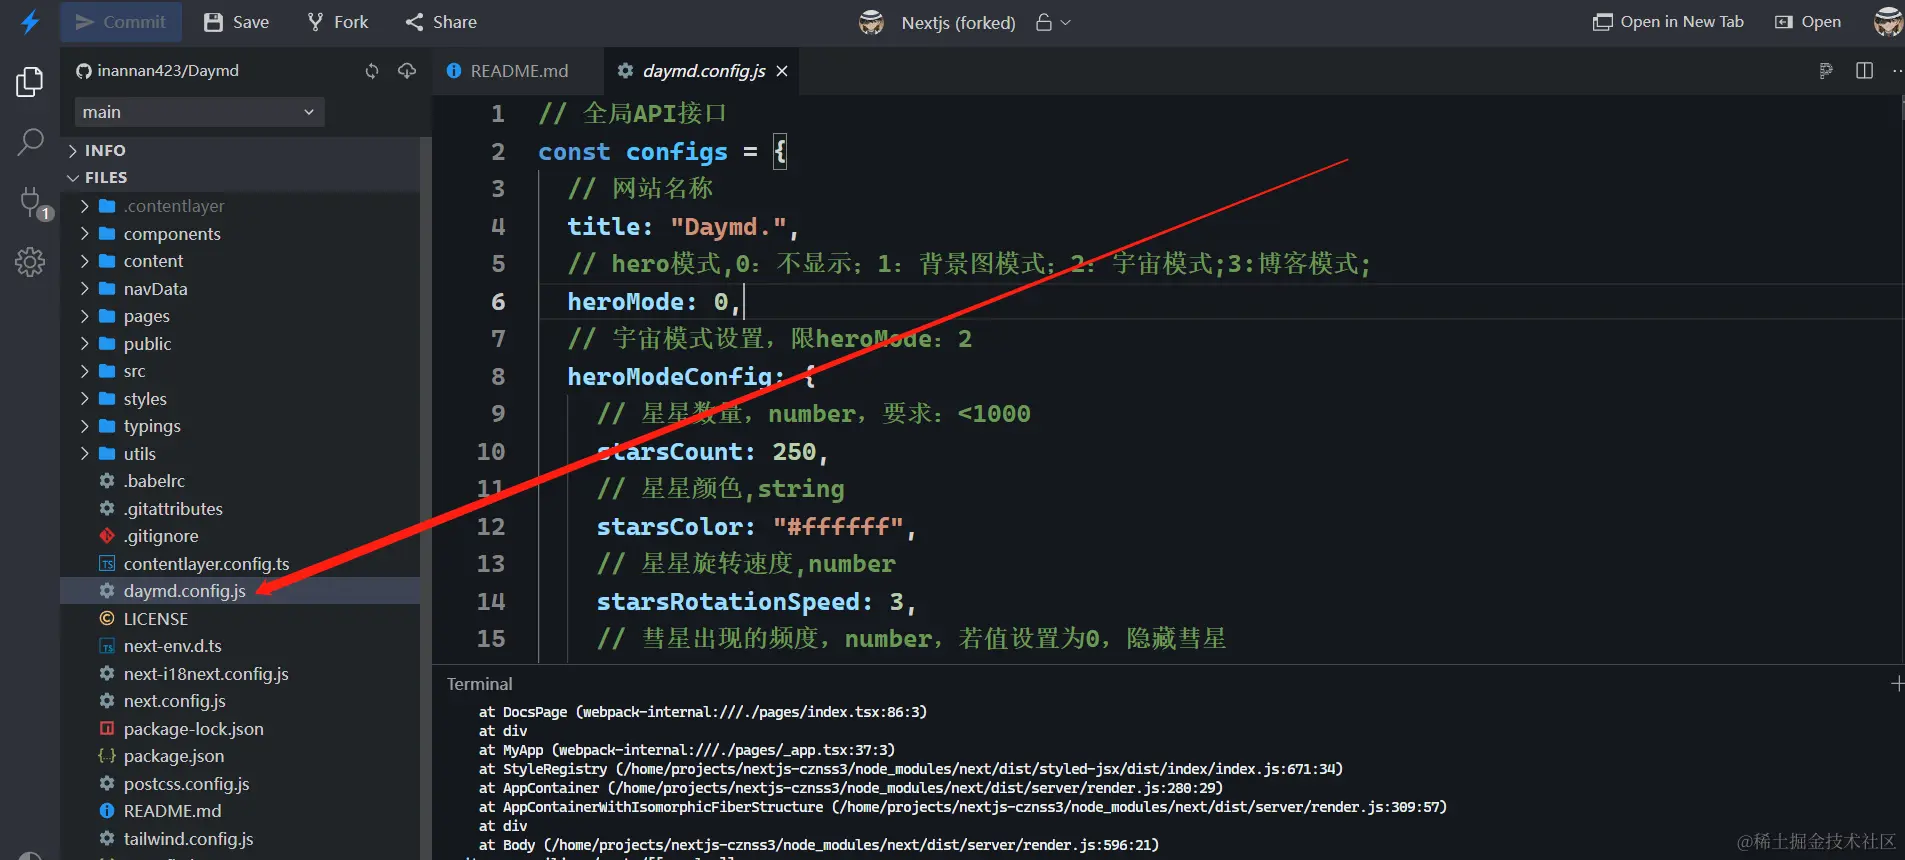Click the inannan423/Daymd repository name

[168, 71]
